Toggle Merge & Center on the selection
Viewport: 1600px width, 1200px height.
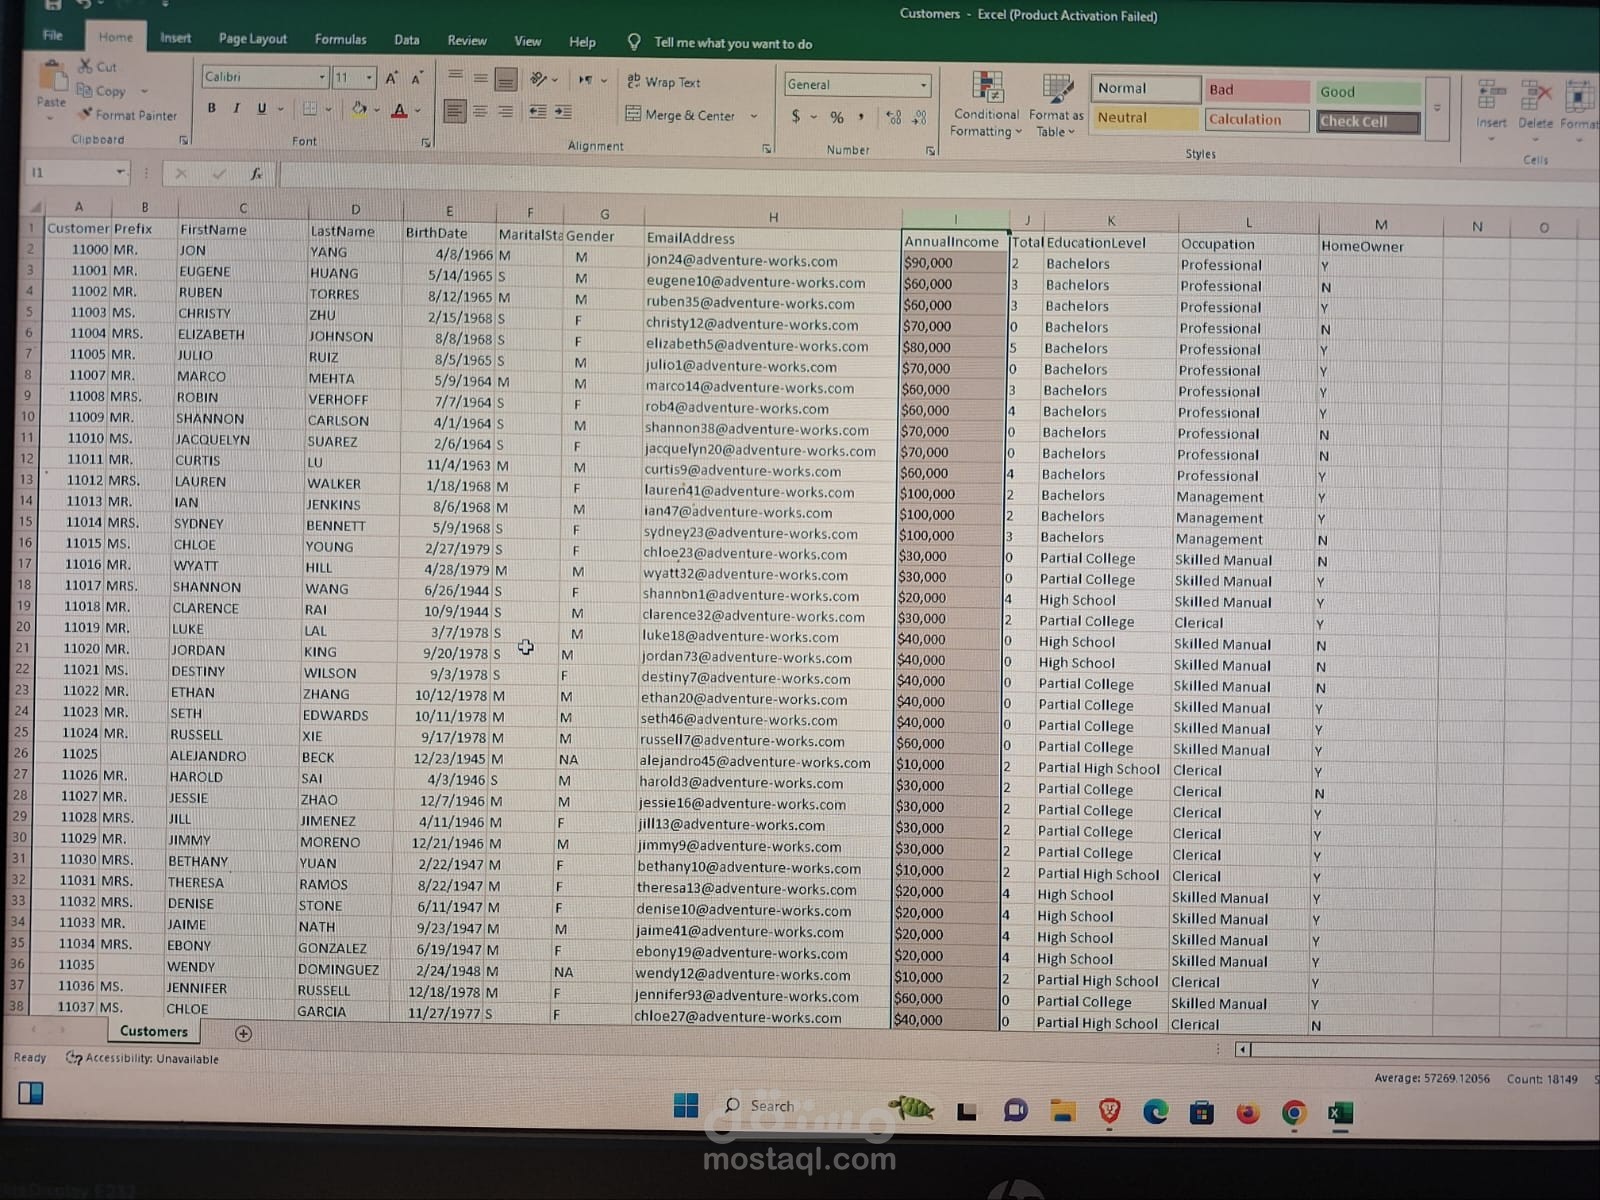(x=681, y=115)
